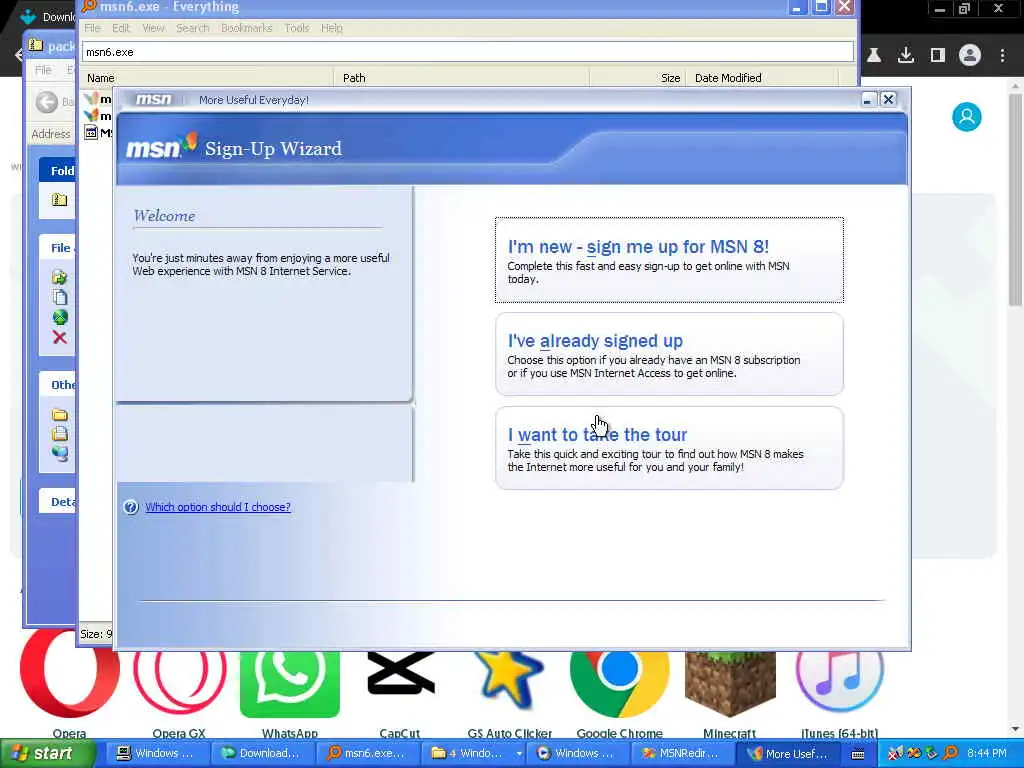This screenshot has width=1024, height=768.
Task: Open Bookmarks menu in Everything window
Action: pos(246,28)
